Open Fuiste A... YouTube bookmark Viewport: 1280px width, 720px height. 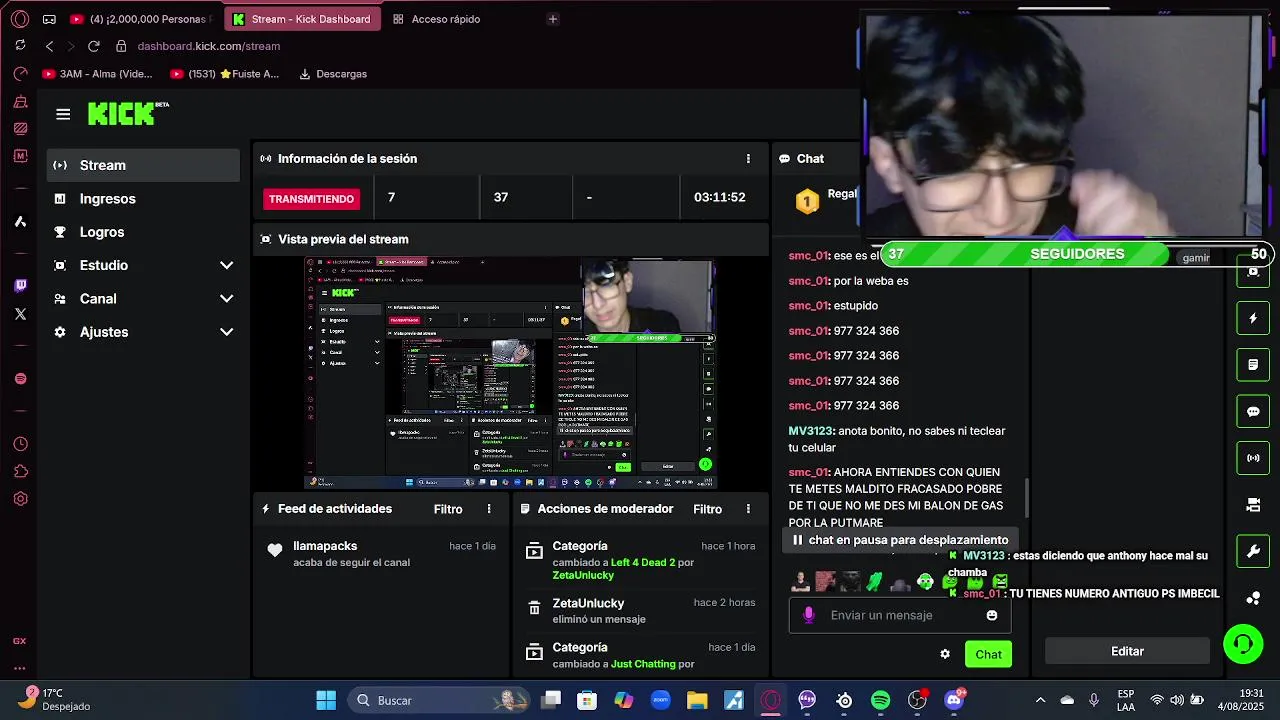click(225, 74)
